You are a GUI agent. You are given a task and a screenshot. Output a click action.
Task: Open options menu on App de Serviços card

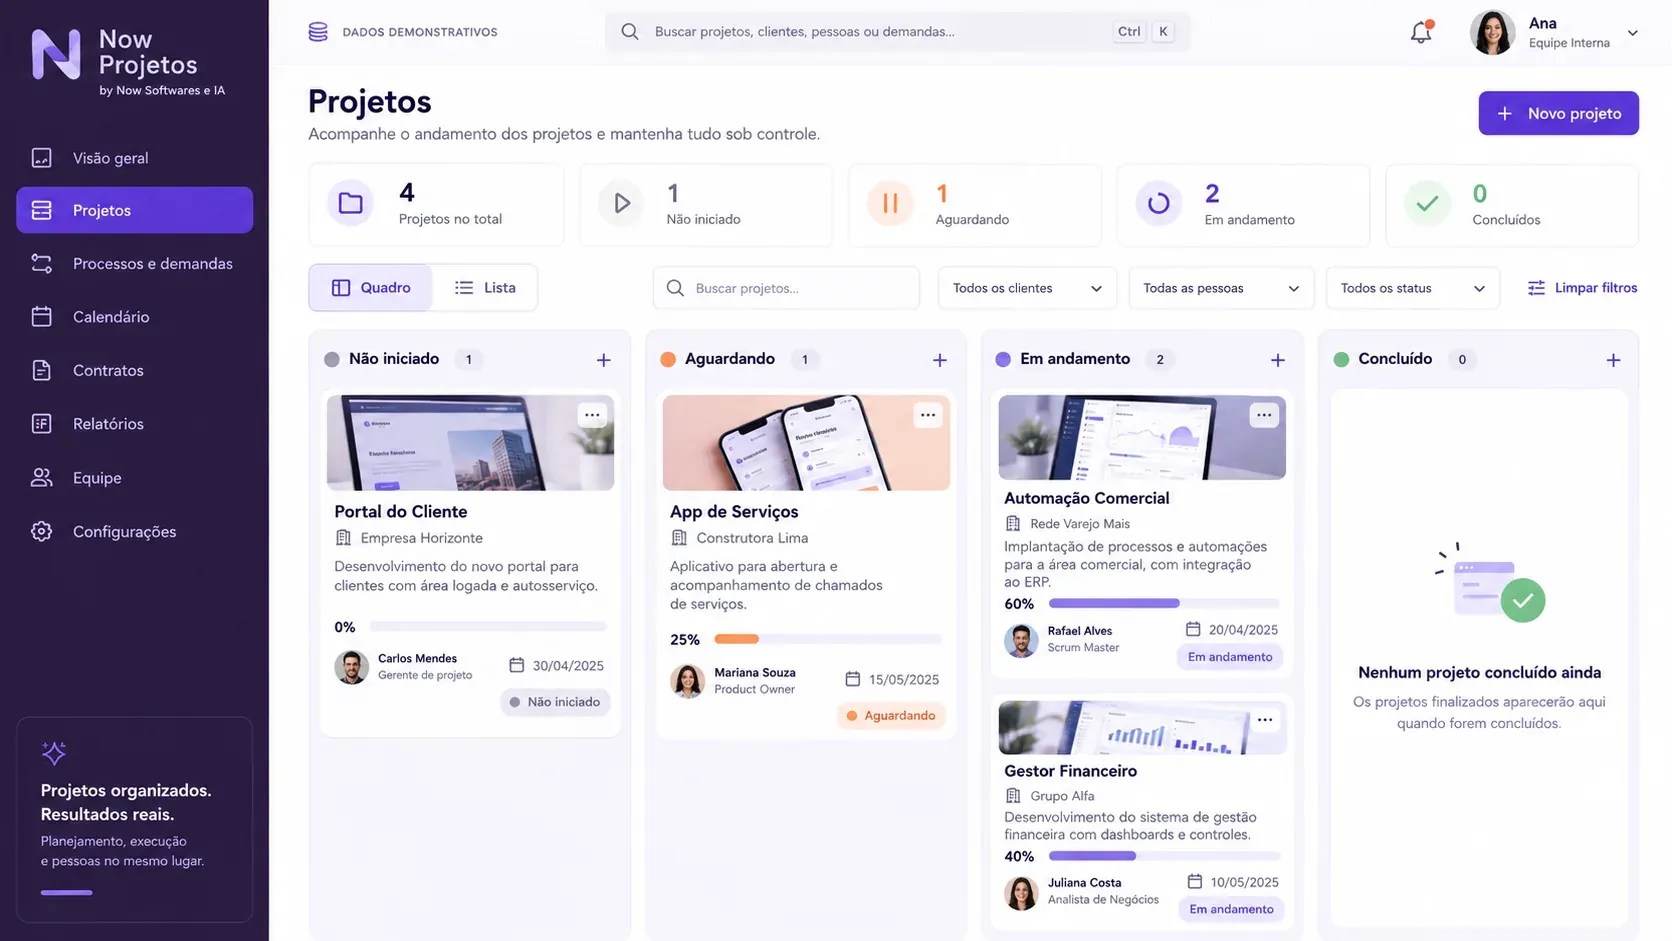point(928,415)
